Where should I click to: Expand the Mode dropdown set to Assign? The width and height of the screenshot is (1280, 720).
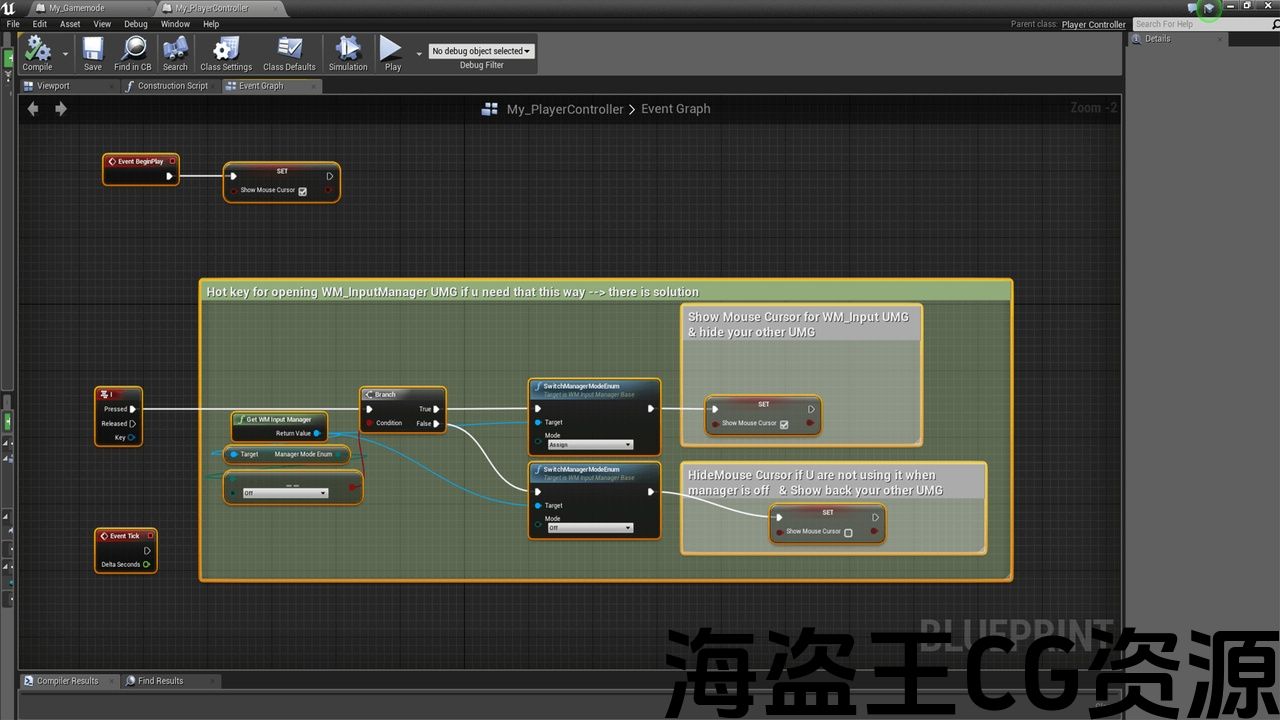coord(590,445)
